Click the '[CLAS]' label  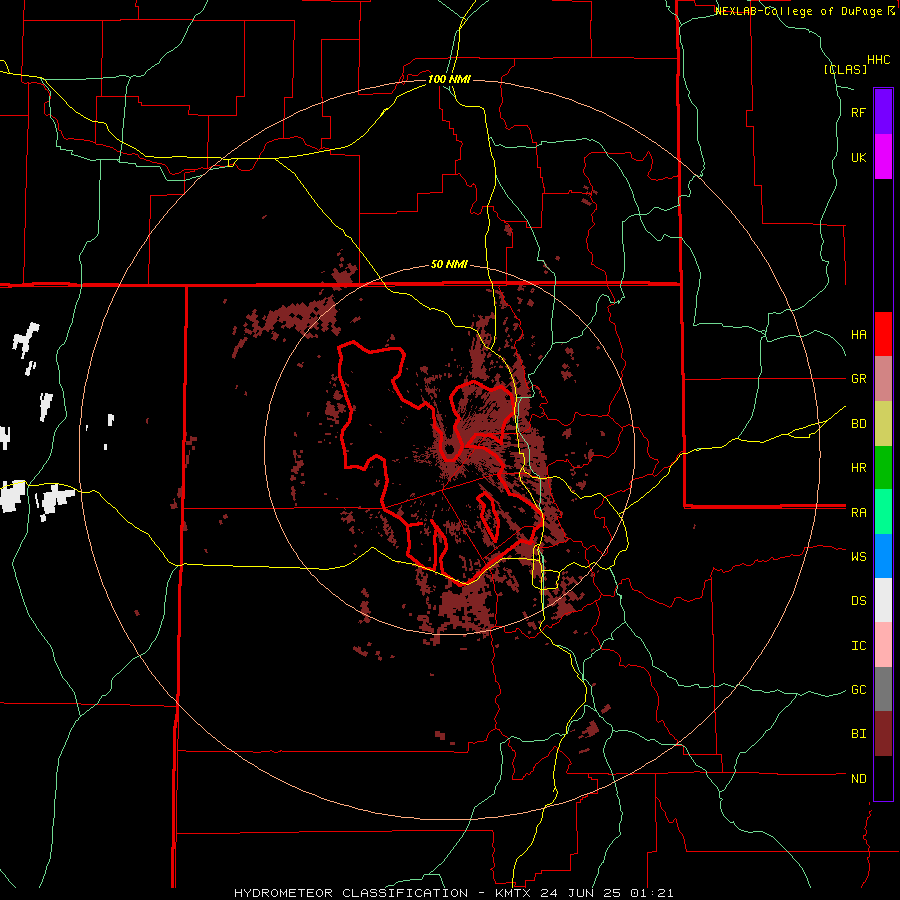pyautogui.click(x=845, y=69)
